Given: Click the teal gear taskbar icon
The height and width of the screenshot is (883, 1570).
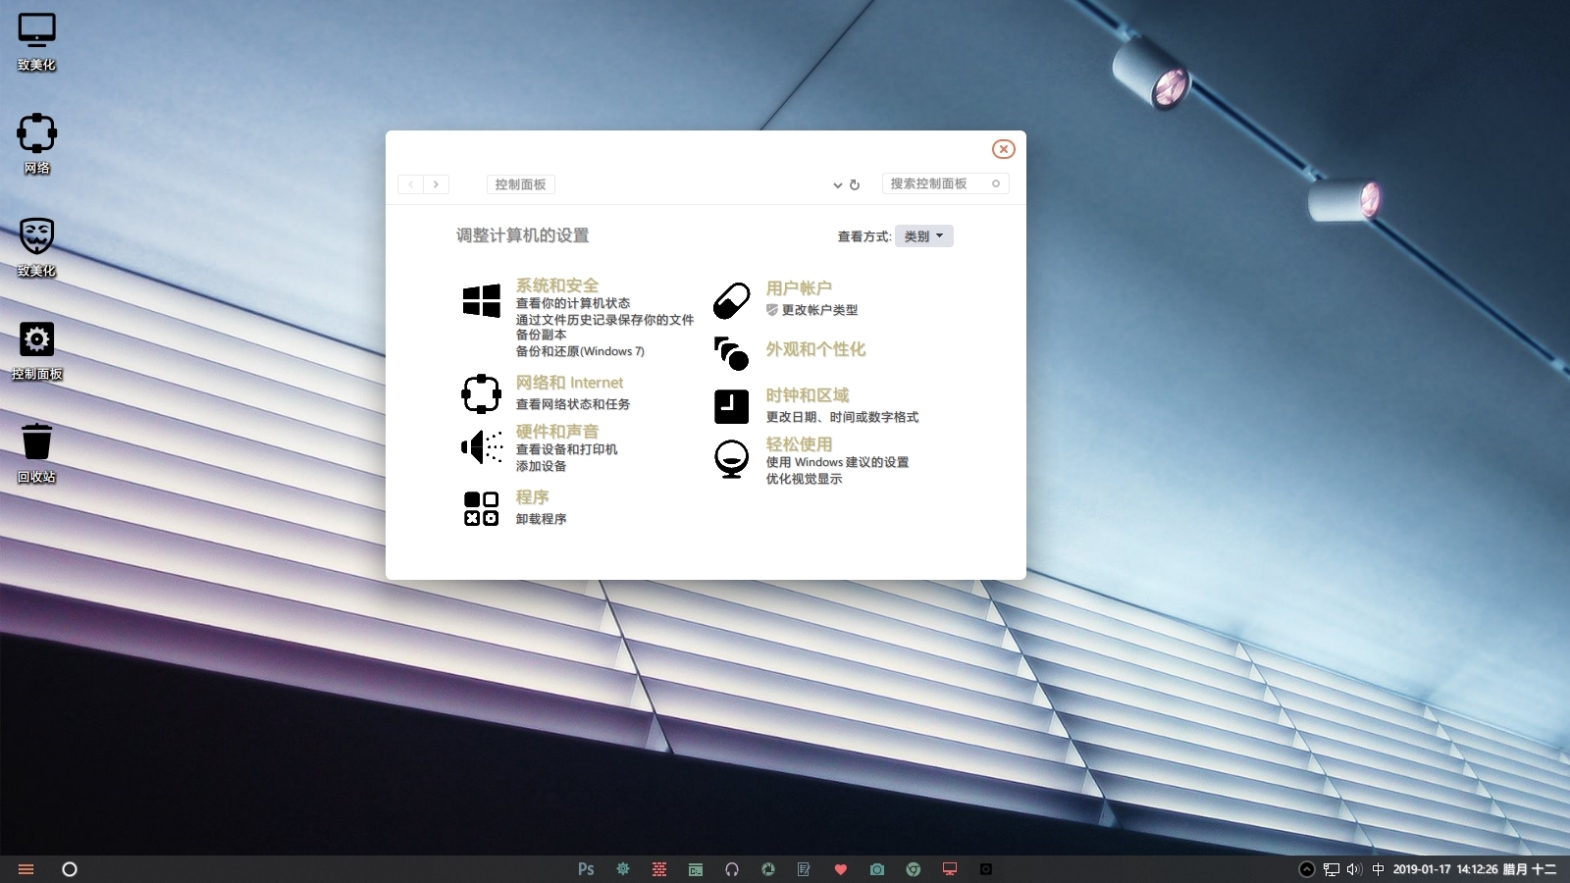Looking at the screenshot, I should point(623,869).
